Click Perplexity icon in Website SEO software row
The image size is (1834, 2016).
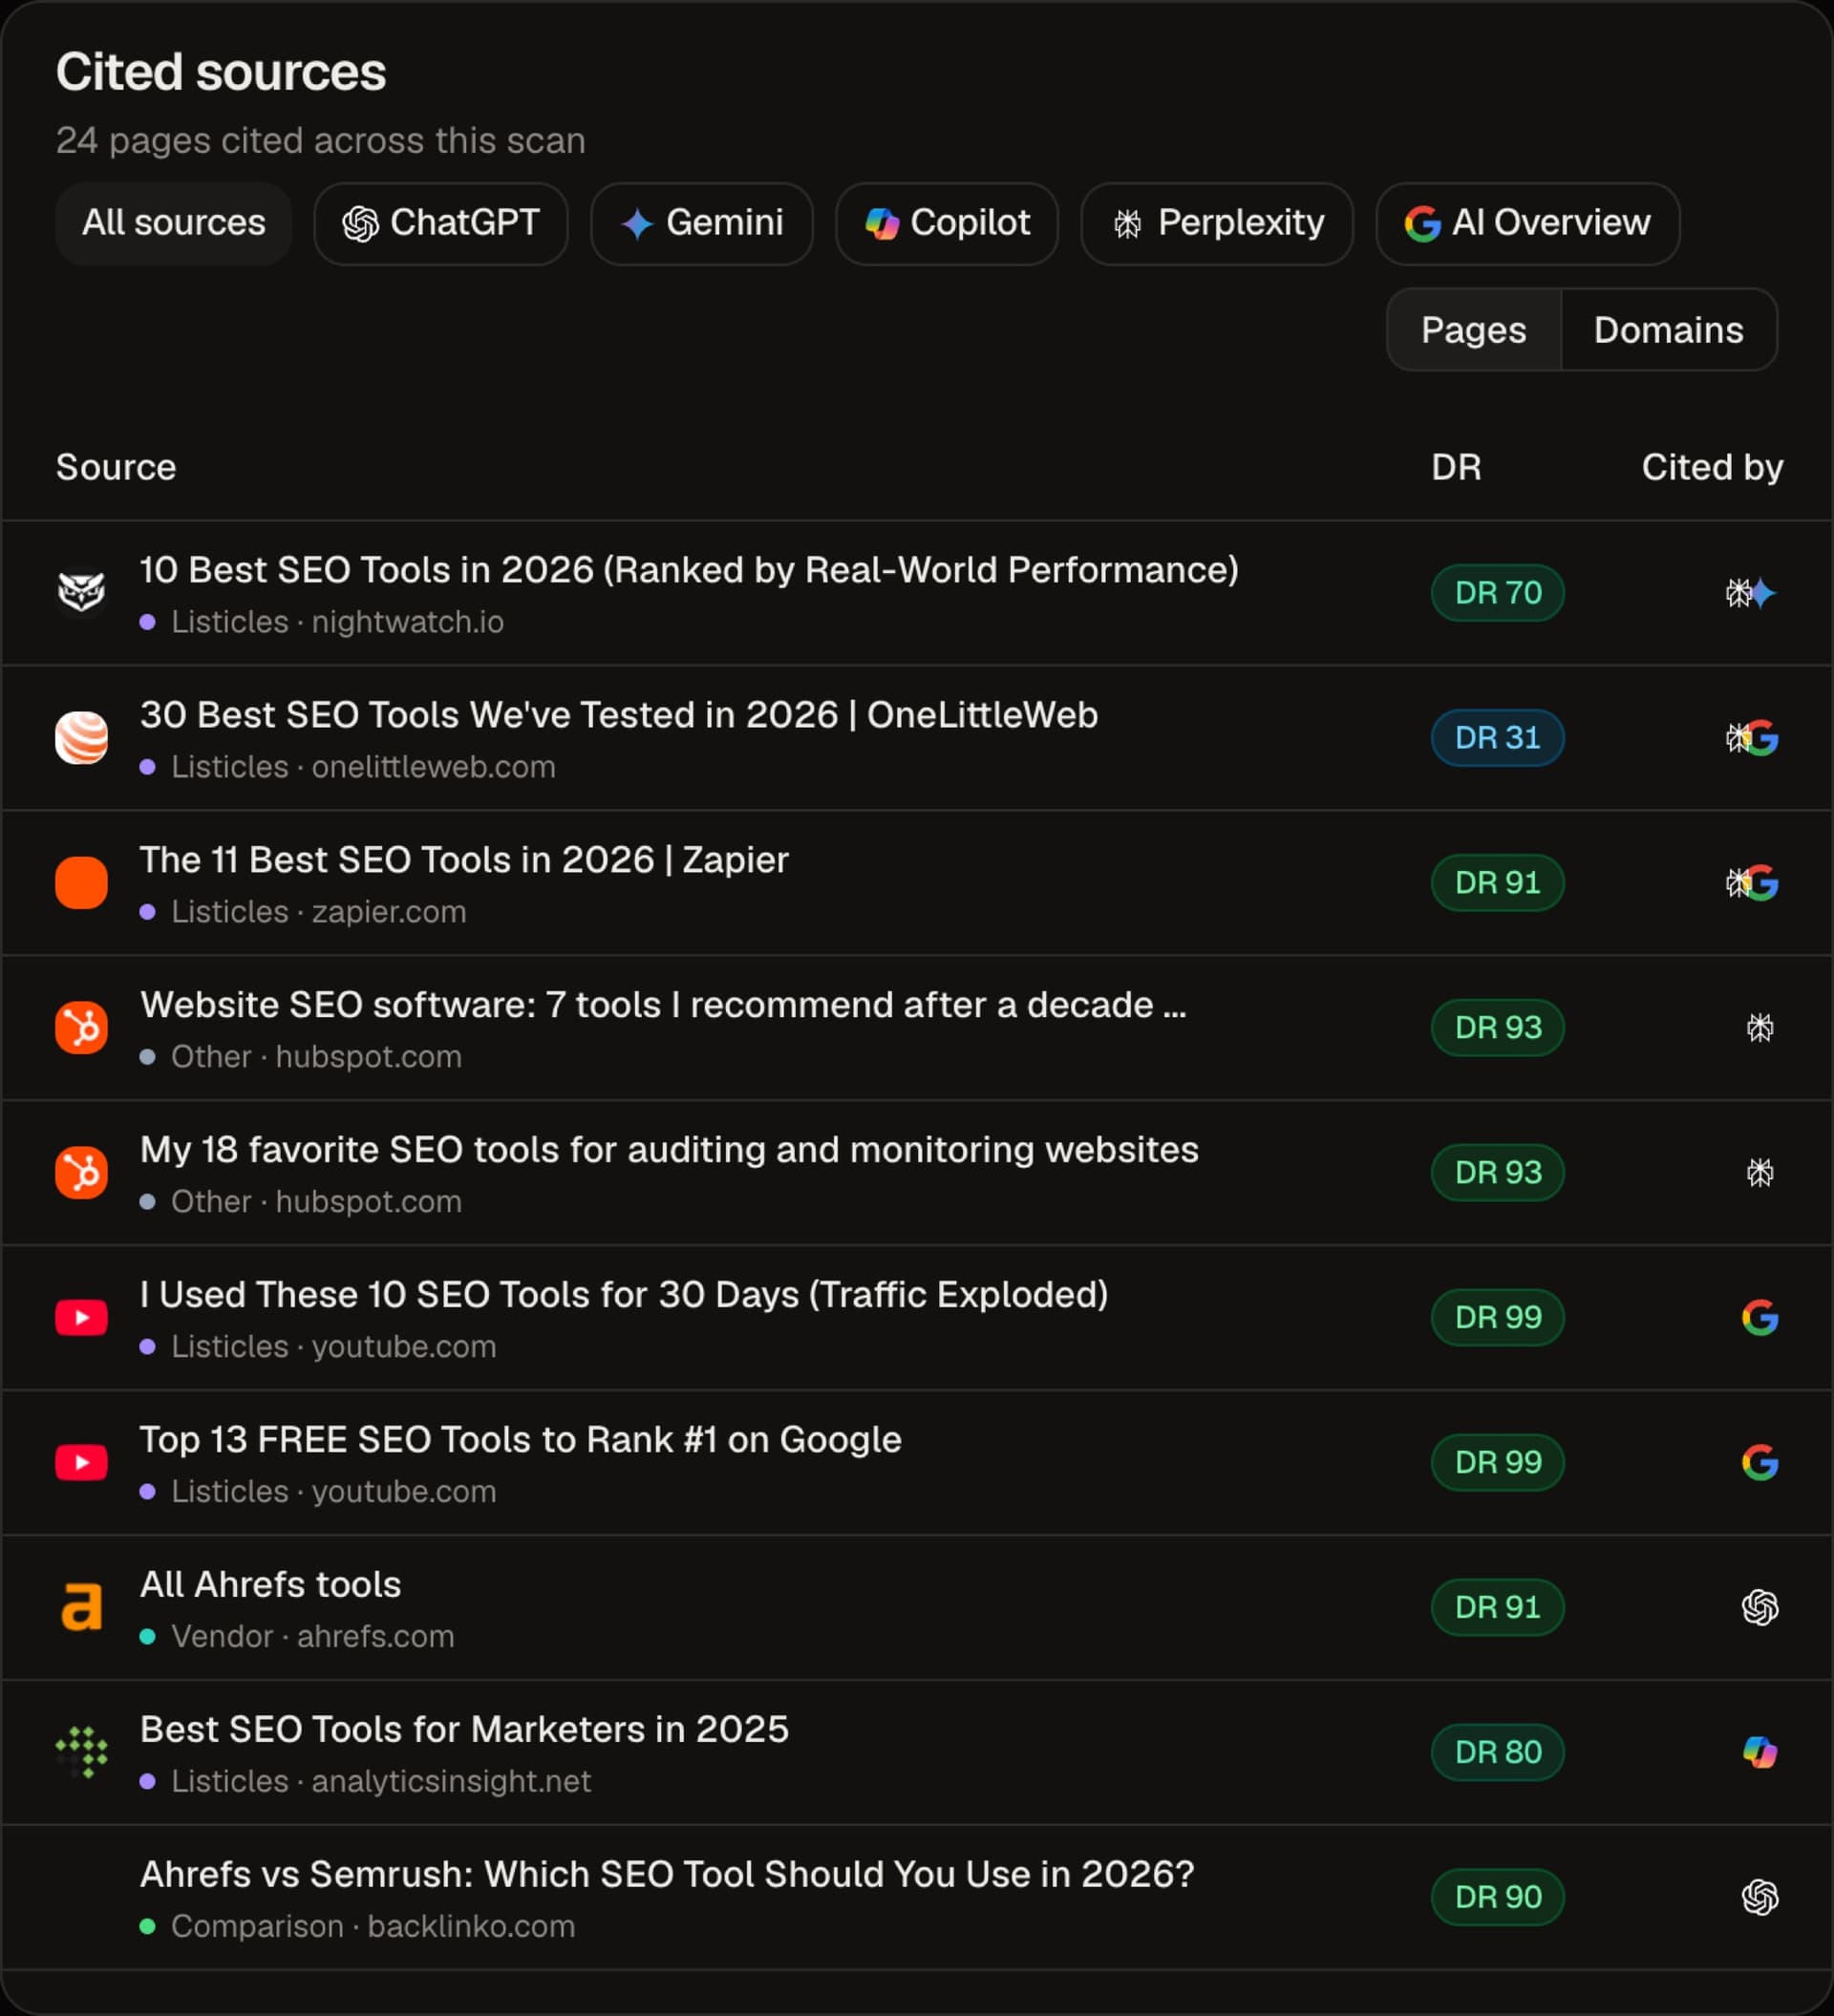pyautogui.click(x=1760, y=1027)
